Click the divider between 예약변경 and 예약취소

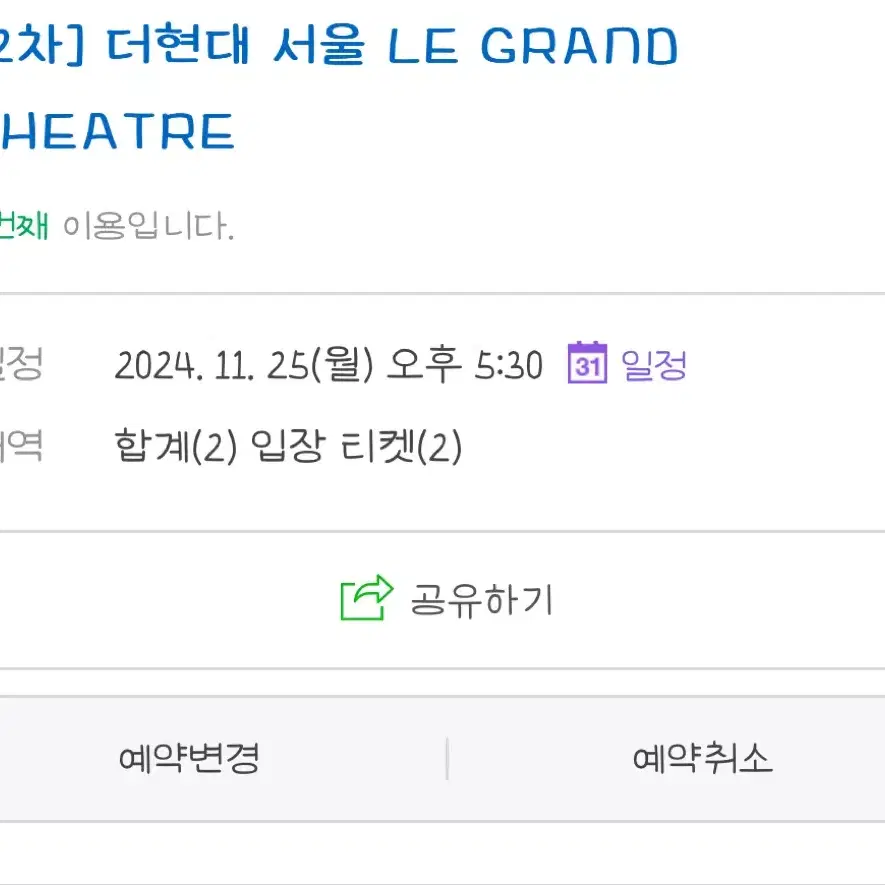[447, 758]
